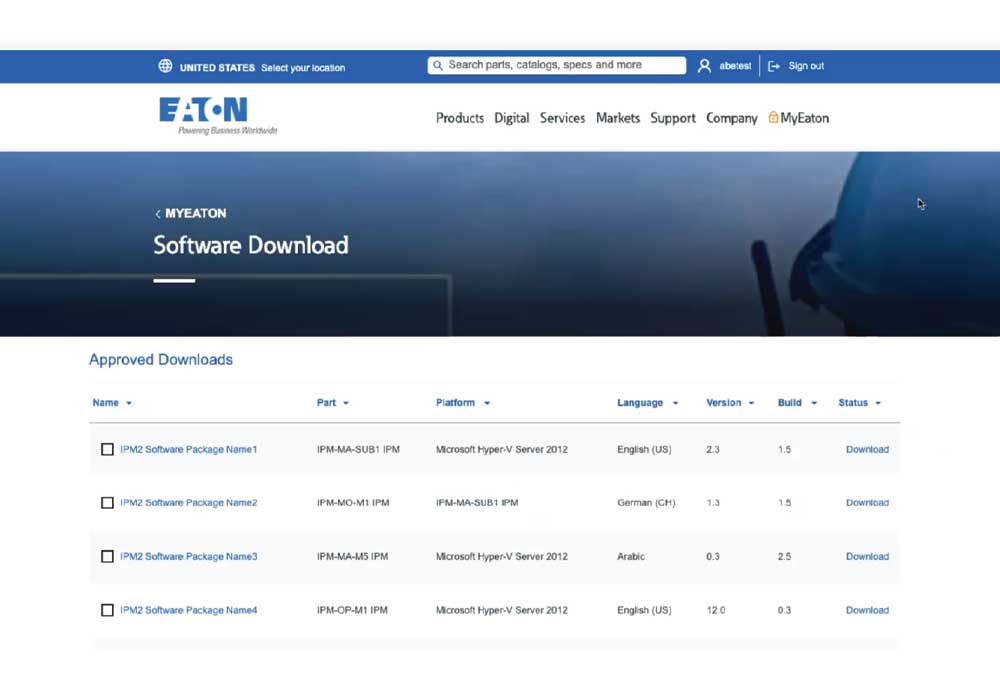Image resolution: width=1000 pixels, height=700 pixels.
Task: Click the IPM-MA-M5 IPM part cell
Action: click(352, 557)
